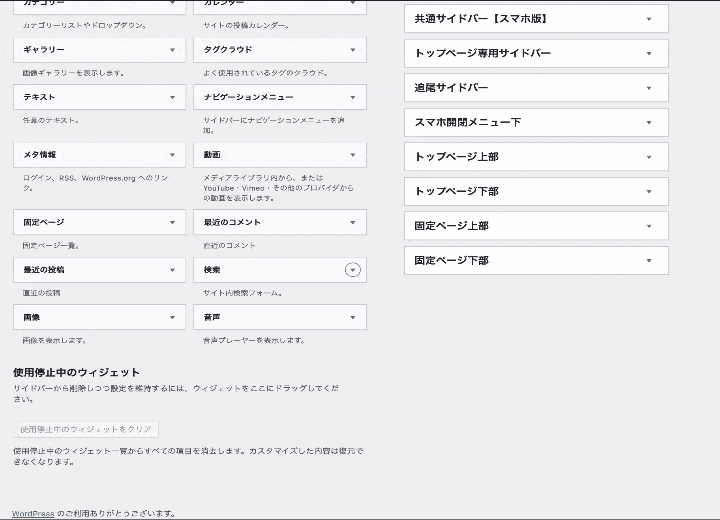720x520 pixels.
Task: Expand the ナビゲーションメニュー widget arrow
Action: 353,97
